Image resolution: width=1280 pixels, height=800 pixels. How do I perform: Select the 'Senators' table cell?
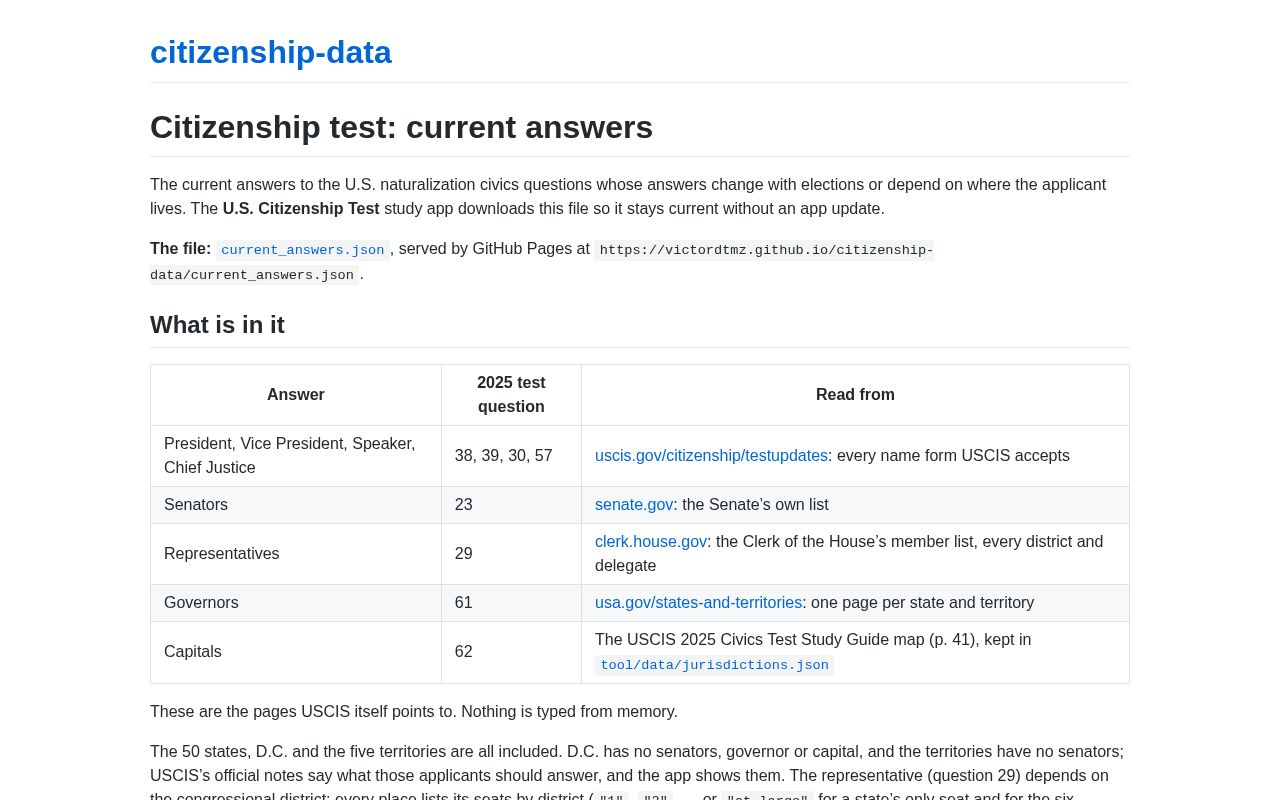click(x=296, y=505)
